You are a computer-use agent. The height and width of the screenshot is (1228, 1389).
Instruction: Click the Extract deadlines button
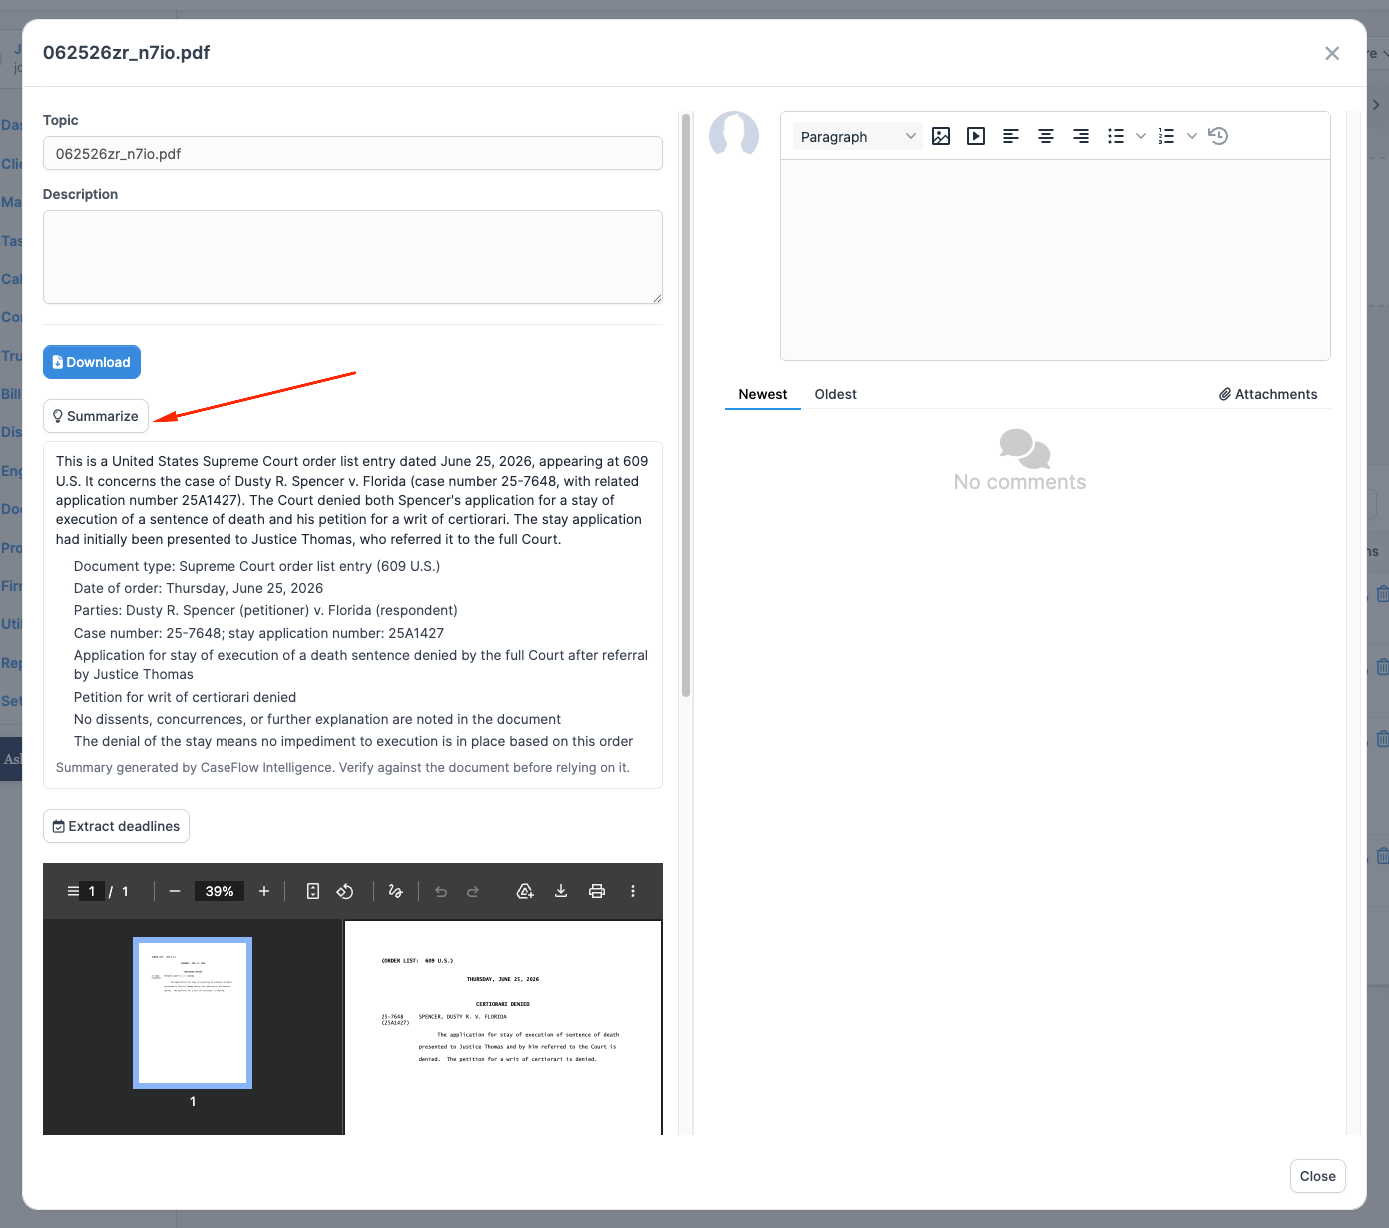116,826
